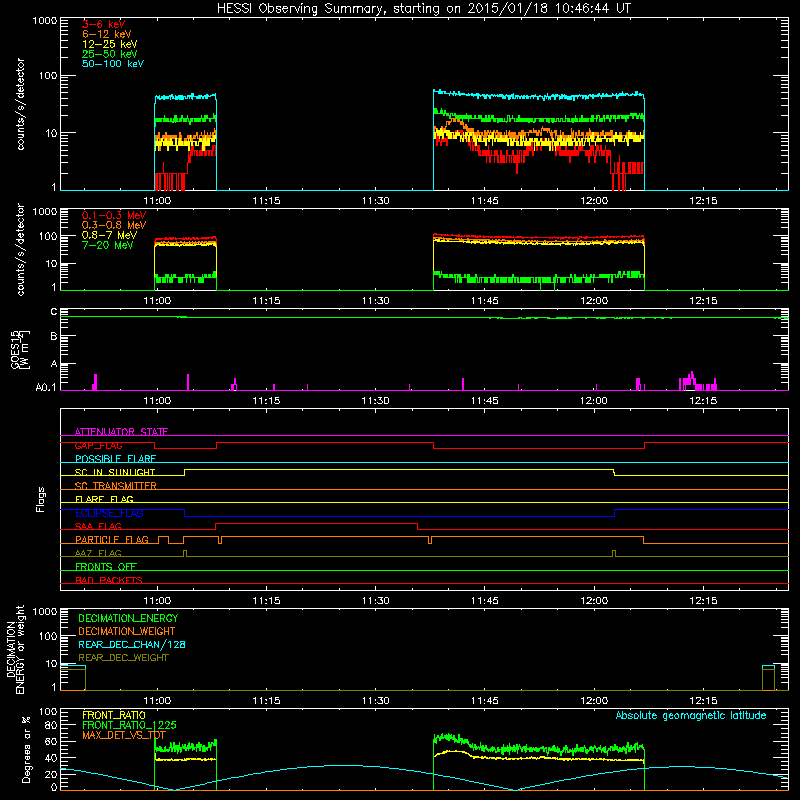The width and height of the screenshot is (800, 800).
Task: Click the '3-6 keV' legend label
Action: (x=103, y=24)
